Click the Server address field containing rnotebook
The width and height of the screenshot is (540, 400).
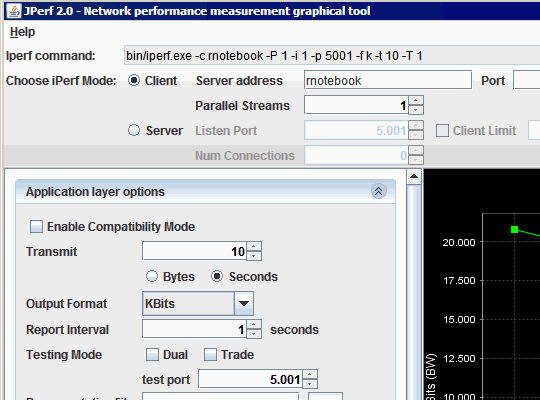pos(388,80)
